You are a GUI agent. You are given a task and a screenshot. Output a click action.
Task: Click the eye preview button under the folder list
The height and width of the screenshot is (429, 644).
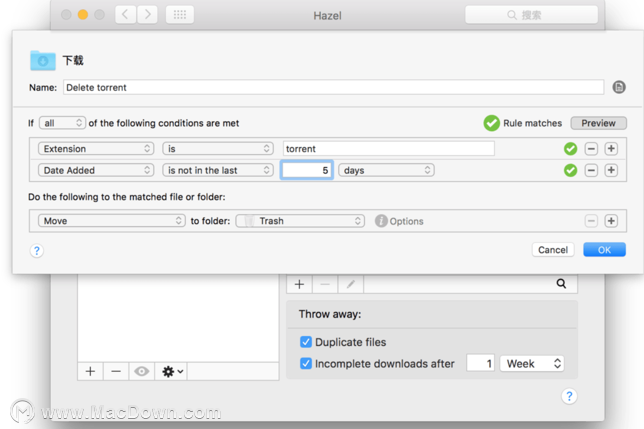141,372
